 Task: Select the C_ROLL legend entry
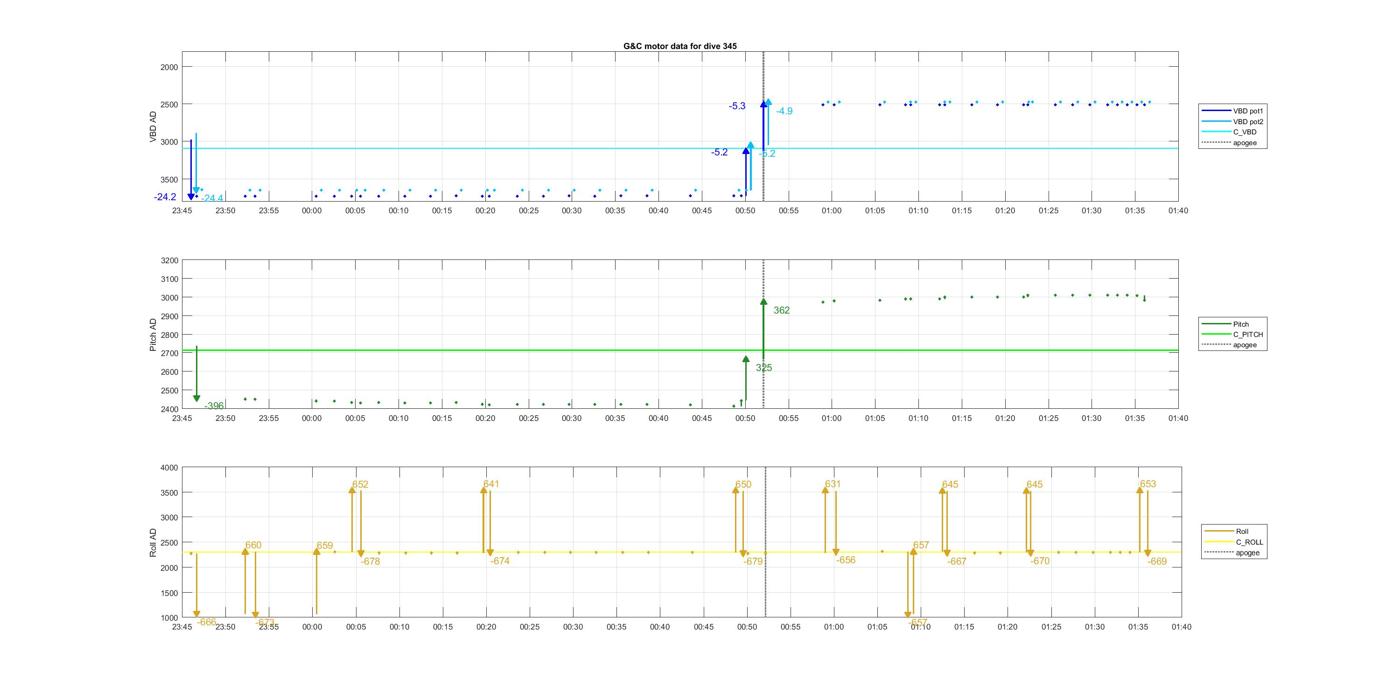(x=1232, y=542)
